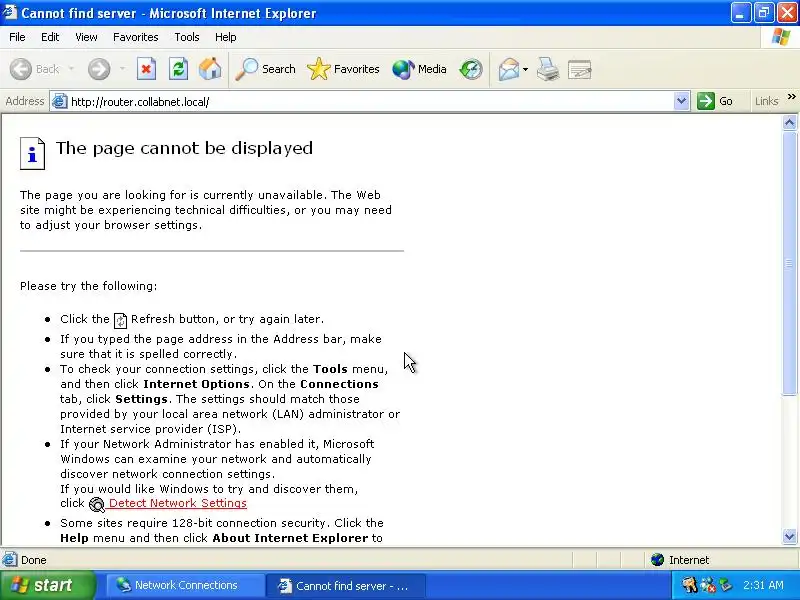
Task: Click the bold 'Internet Options' text
Action: click(196, 384)
